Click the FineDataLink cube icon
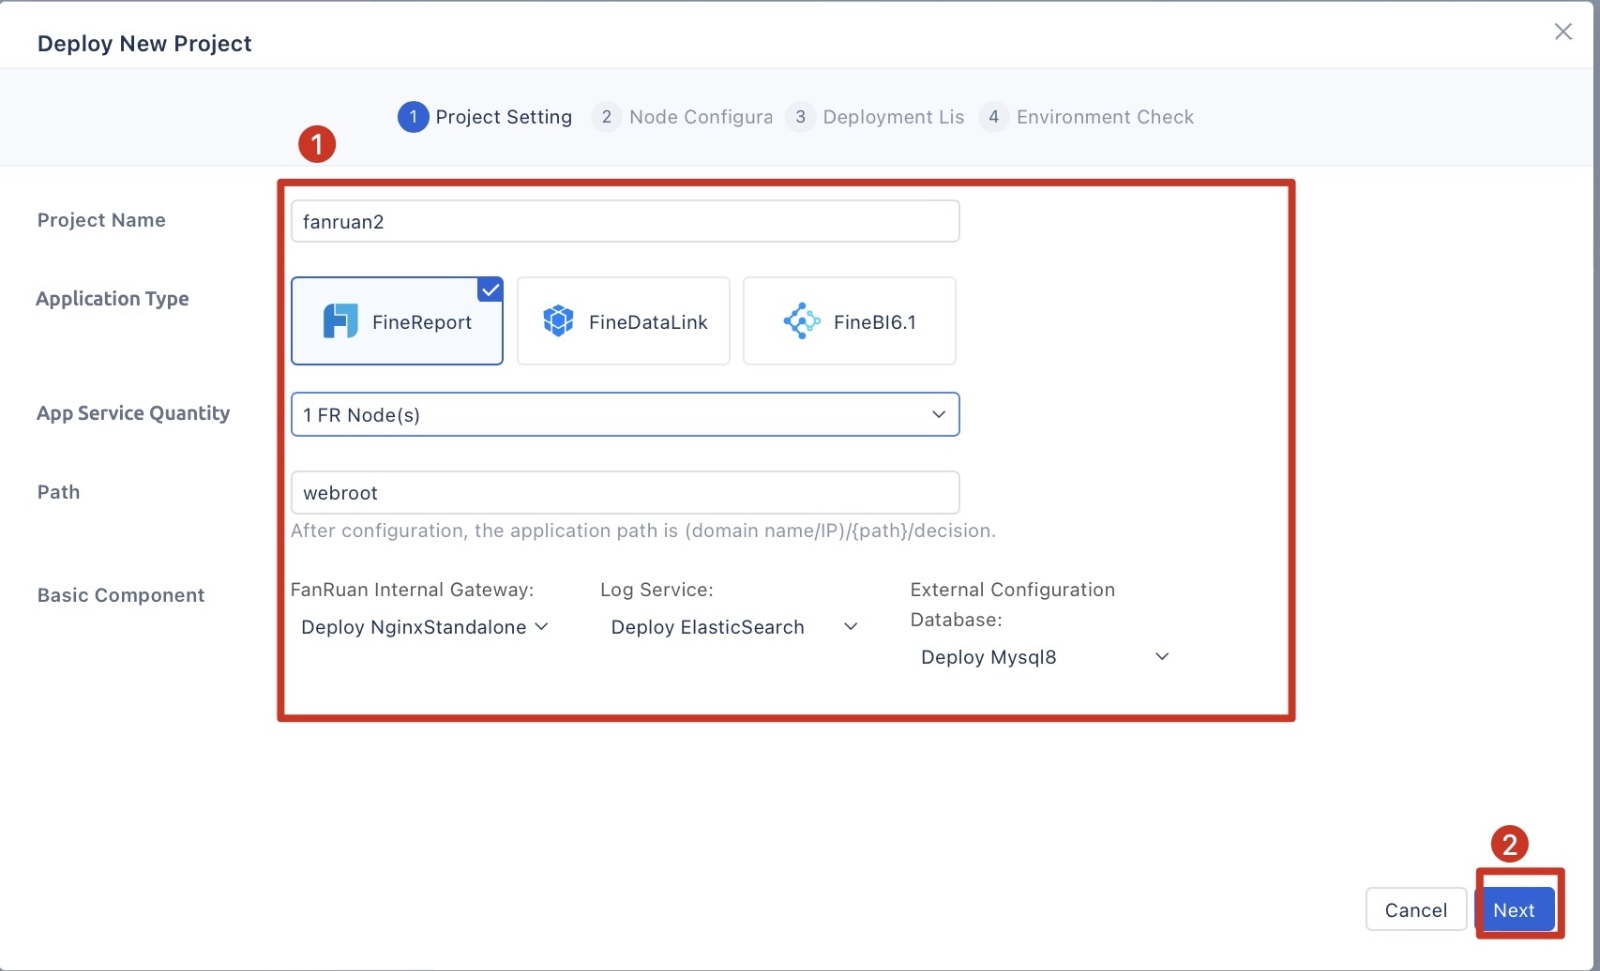Screen dimensions: 1600x971 [x=558, y=321]
